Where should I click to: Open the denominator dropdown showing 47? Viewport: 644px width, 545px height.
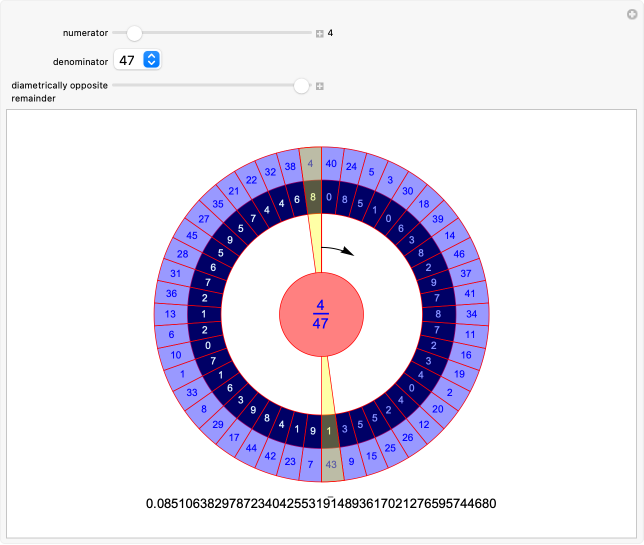138,60
